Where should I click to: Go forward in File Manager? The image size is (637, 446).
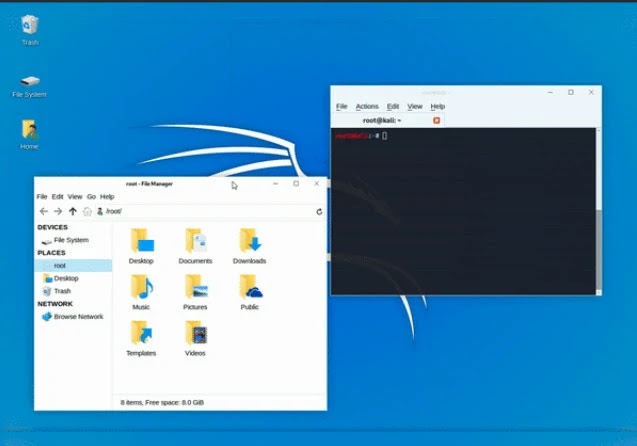(58, 211)
